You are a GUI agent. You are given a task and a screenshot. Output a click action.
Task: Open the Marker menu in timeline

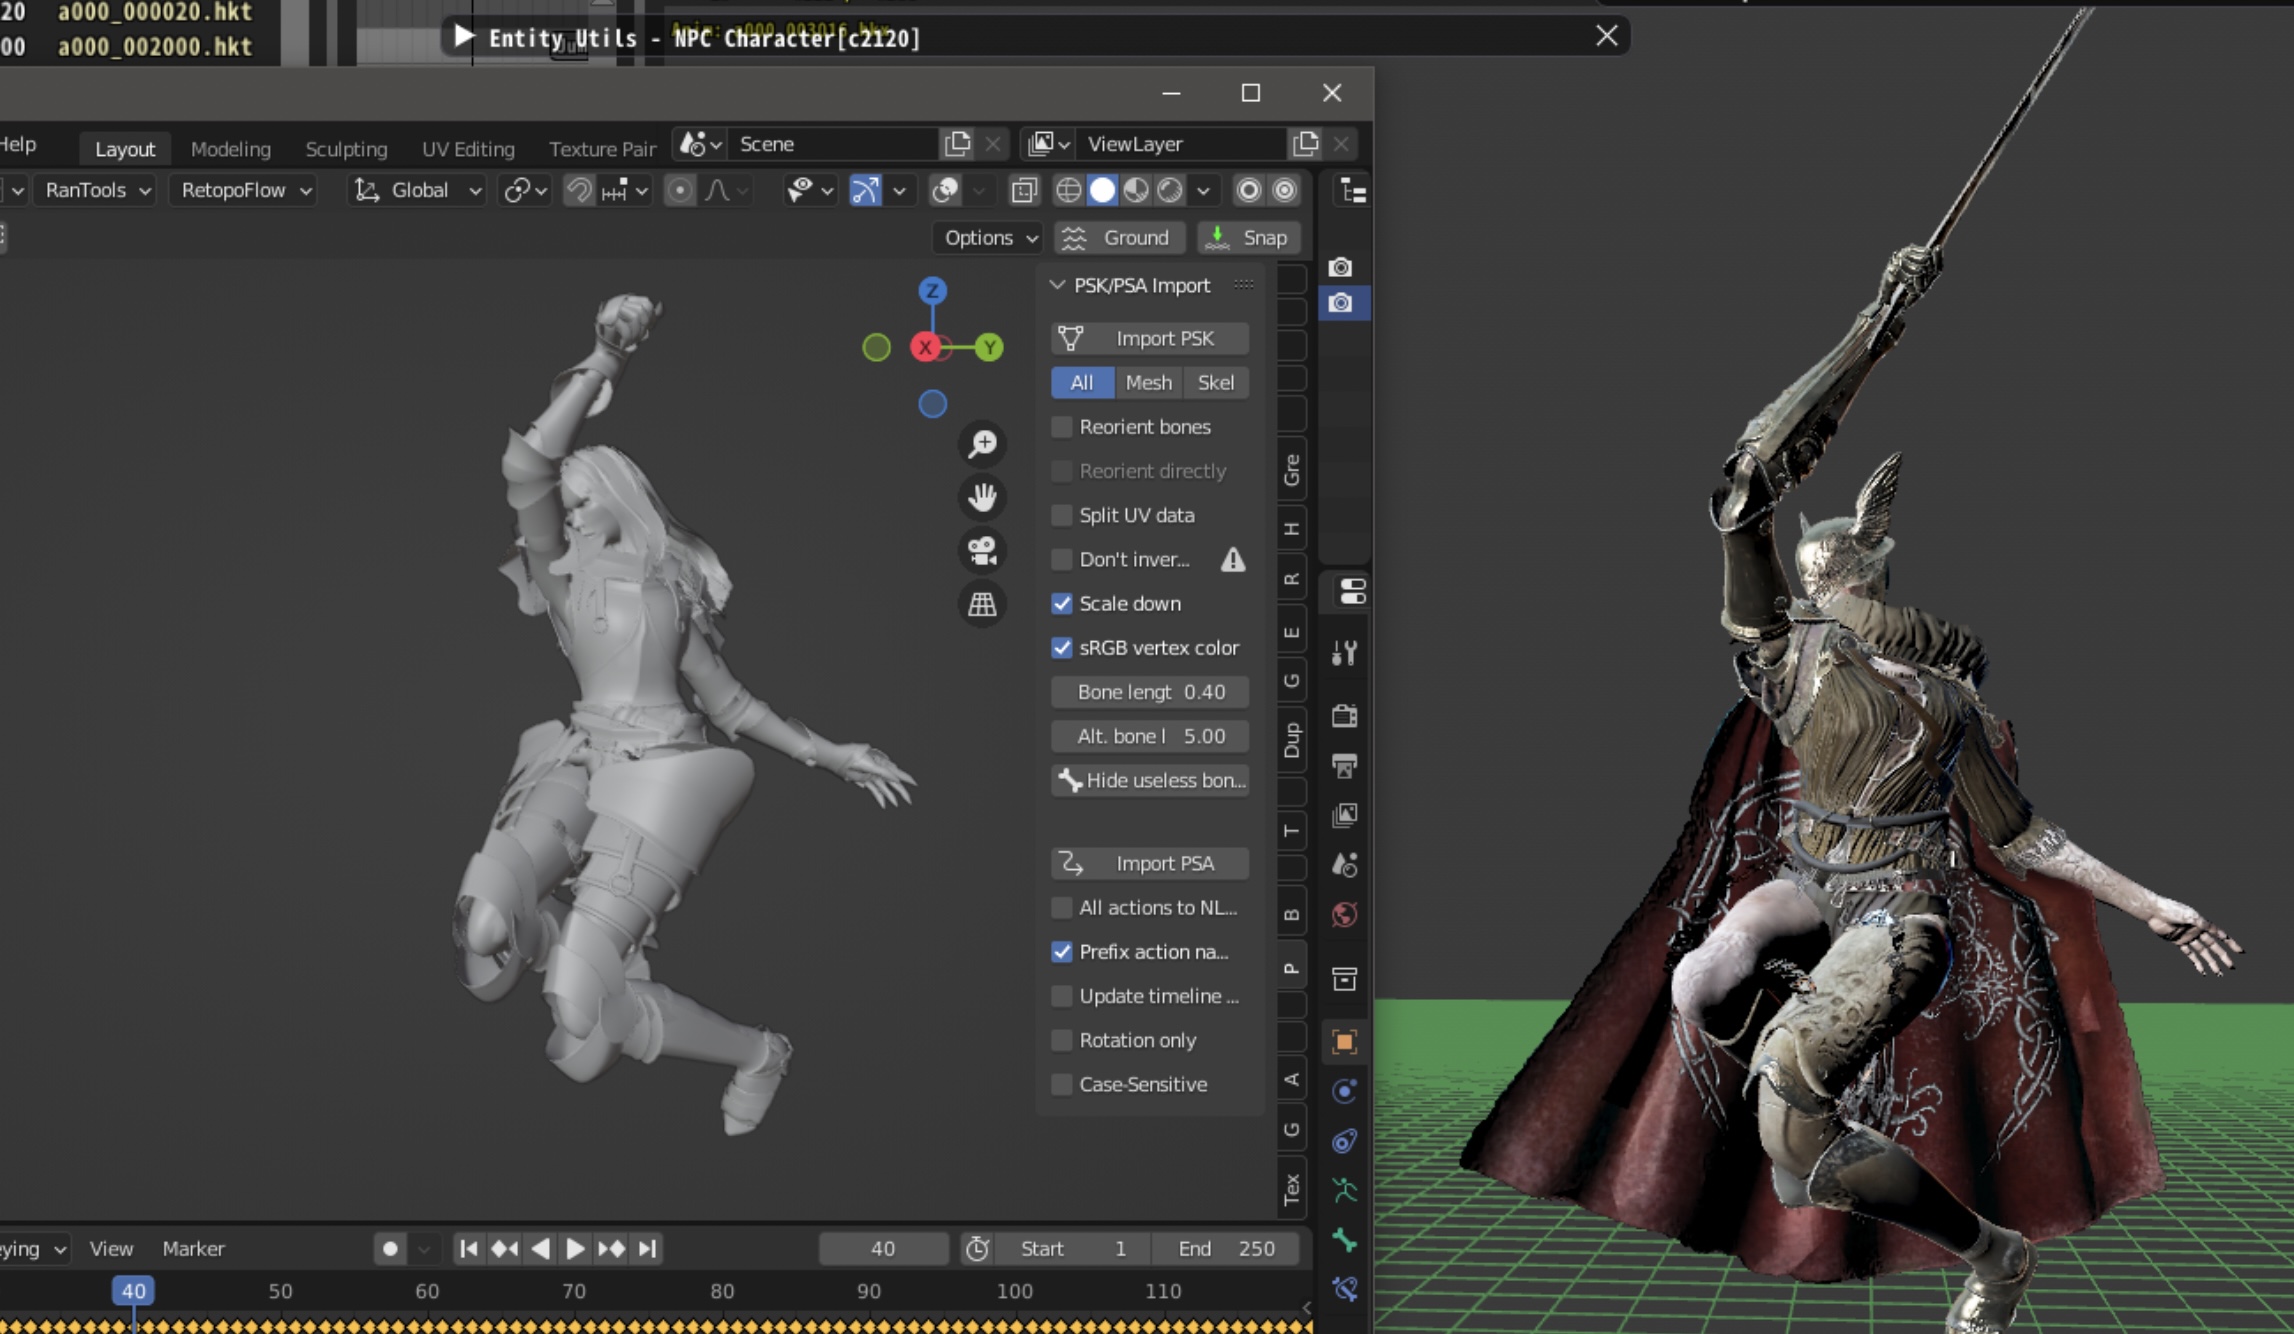tap(193, 1248)
